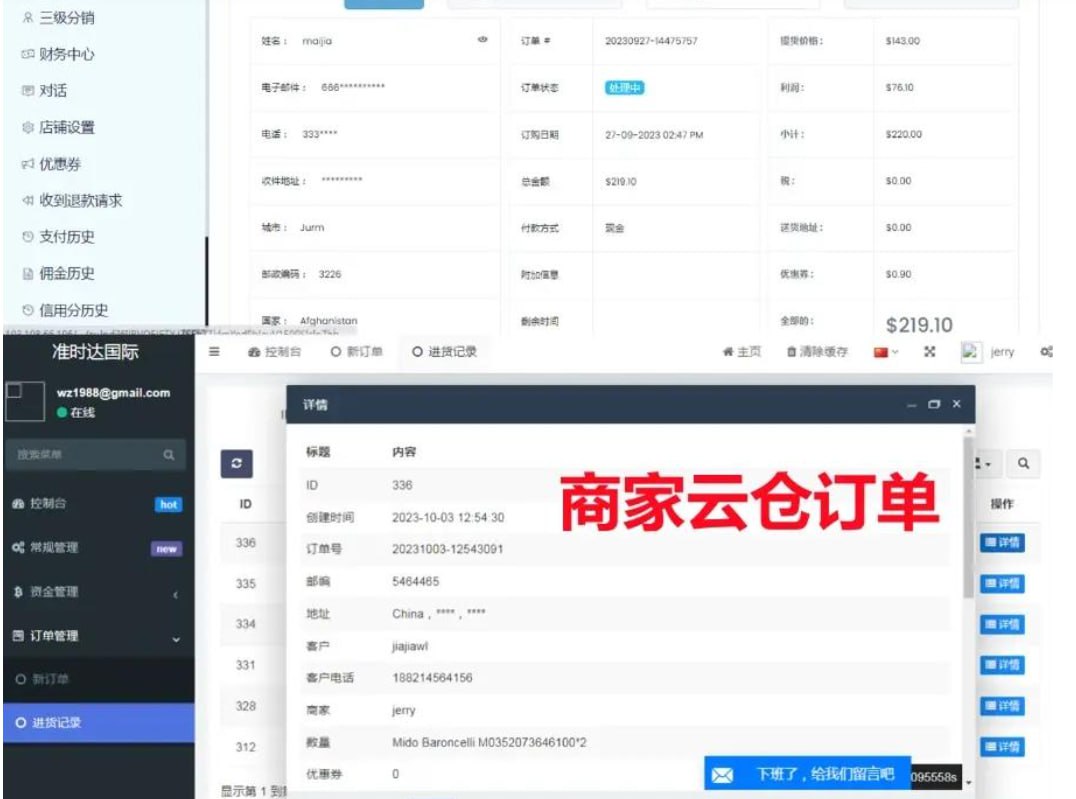Image resolution: width=1076 pixels, height=799 pixels.
Task: Click the fullscreen icon in the top bar
Action: coord(929,352)
